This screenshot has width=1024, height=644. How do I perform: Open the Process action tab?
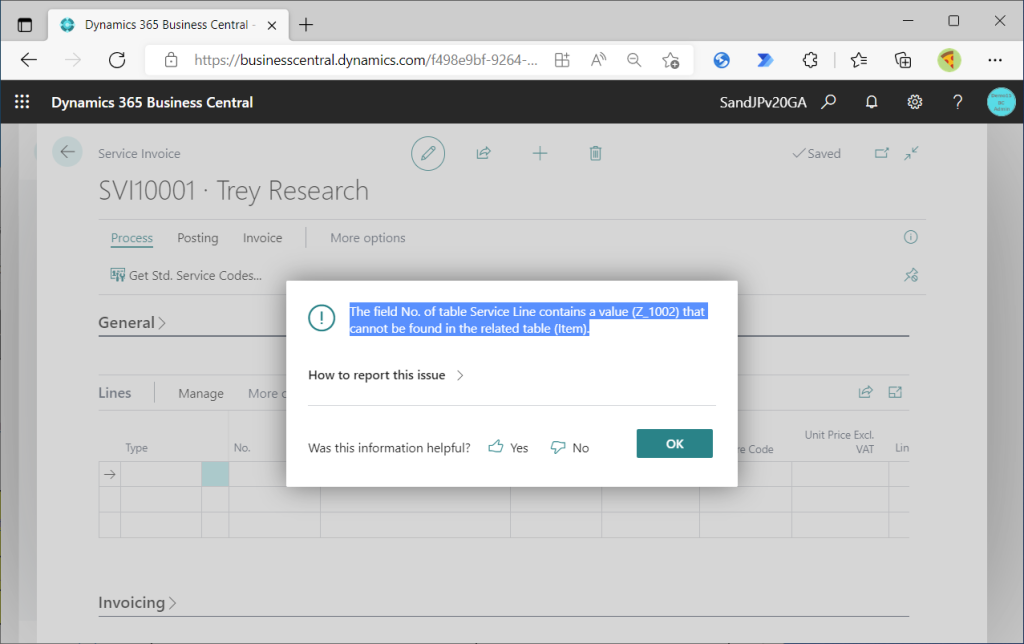[x=132, y=238]
